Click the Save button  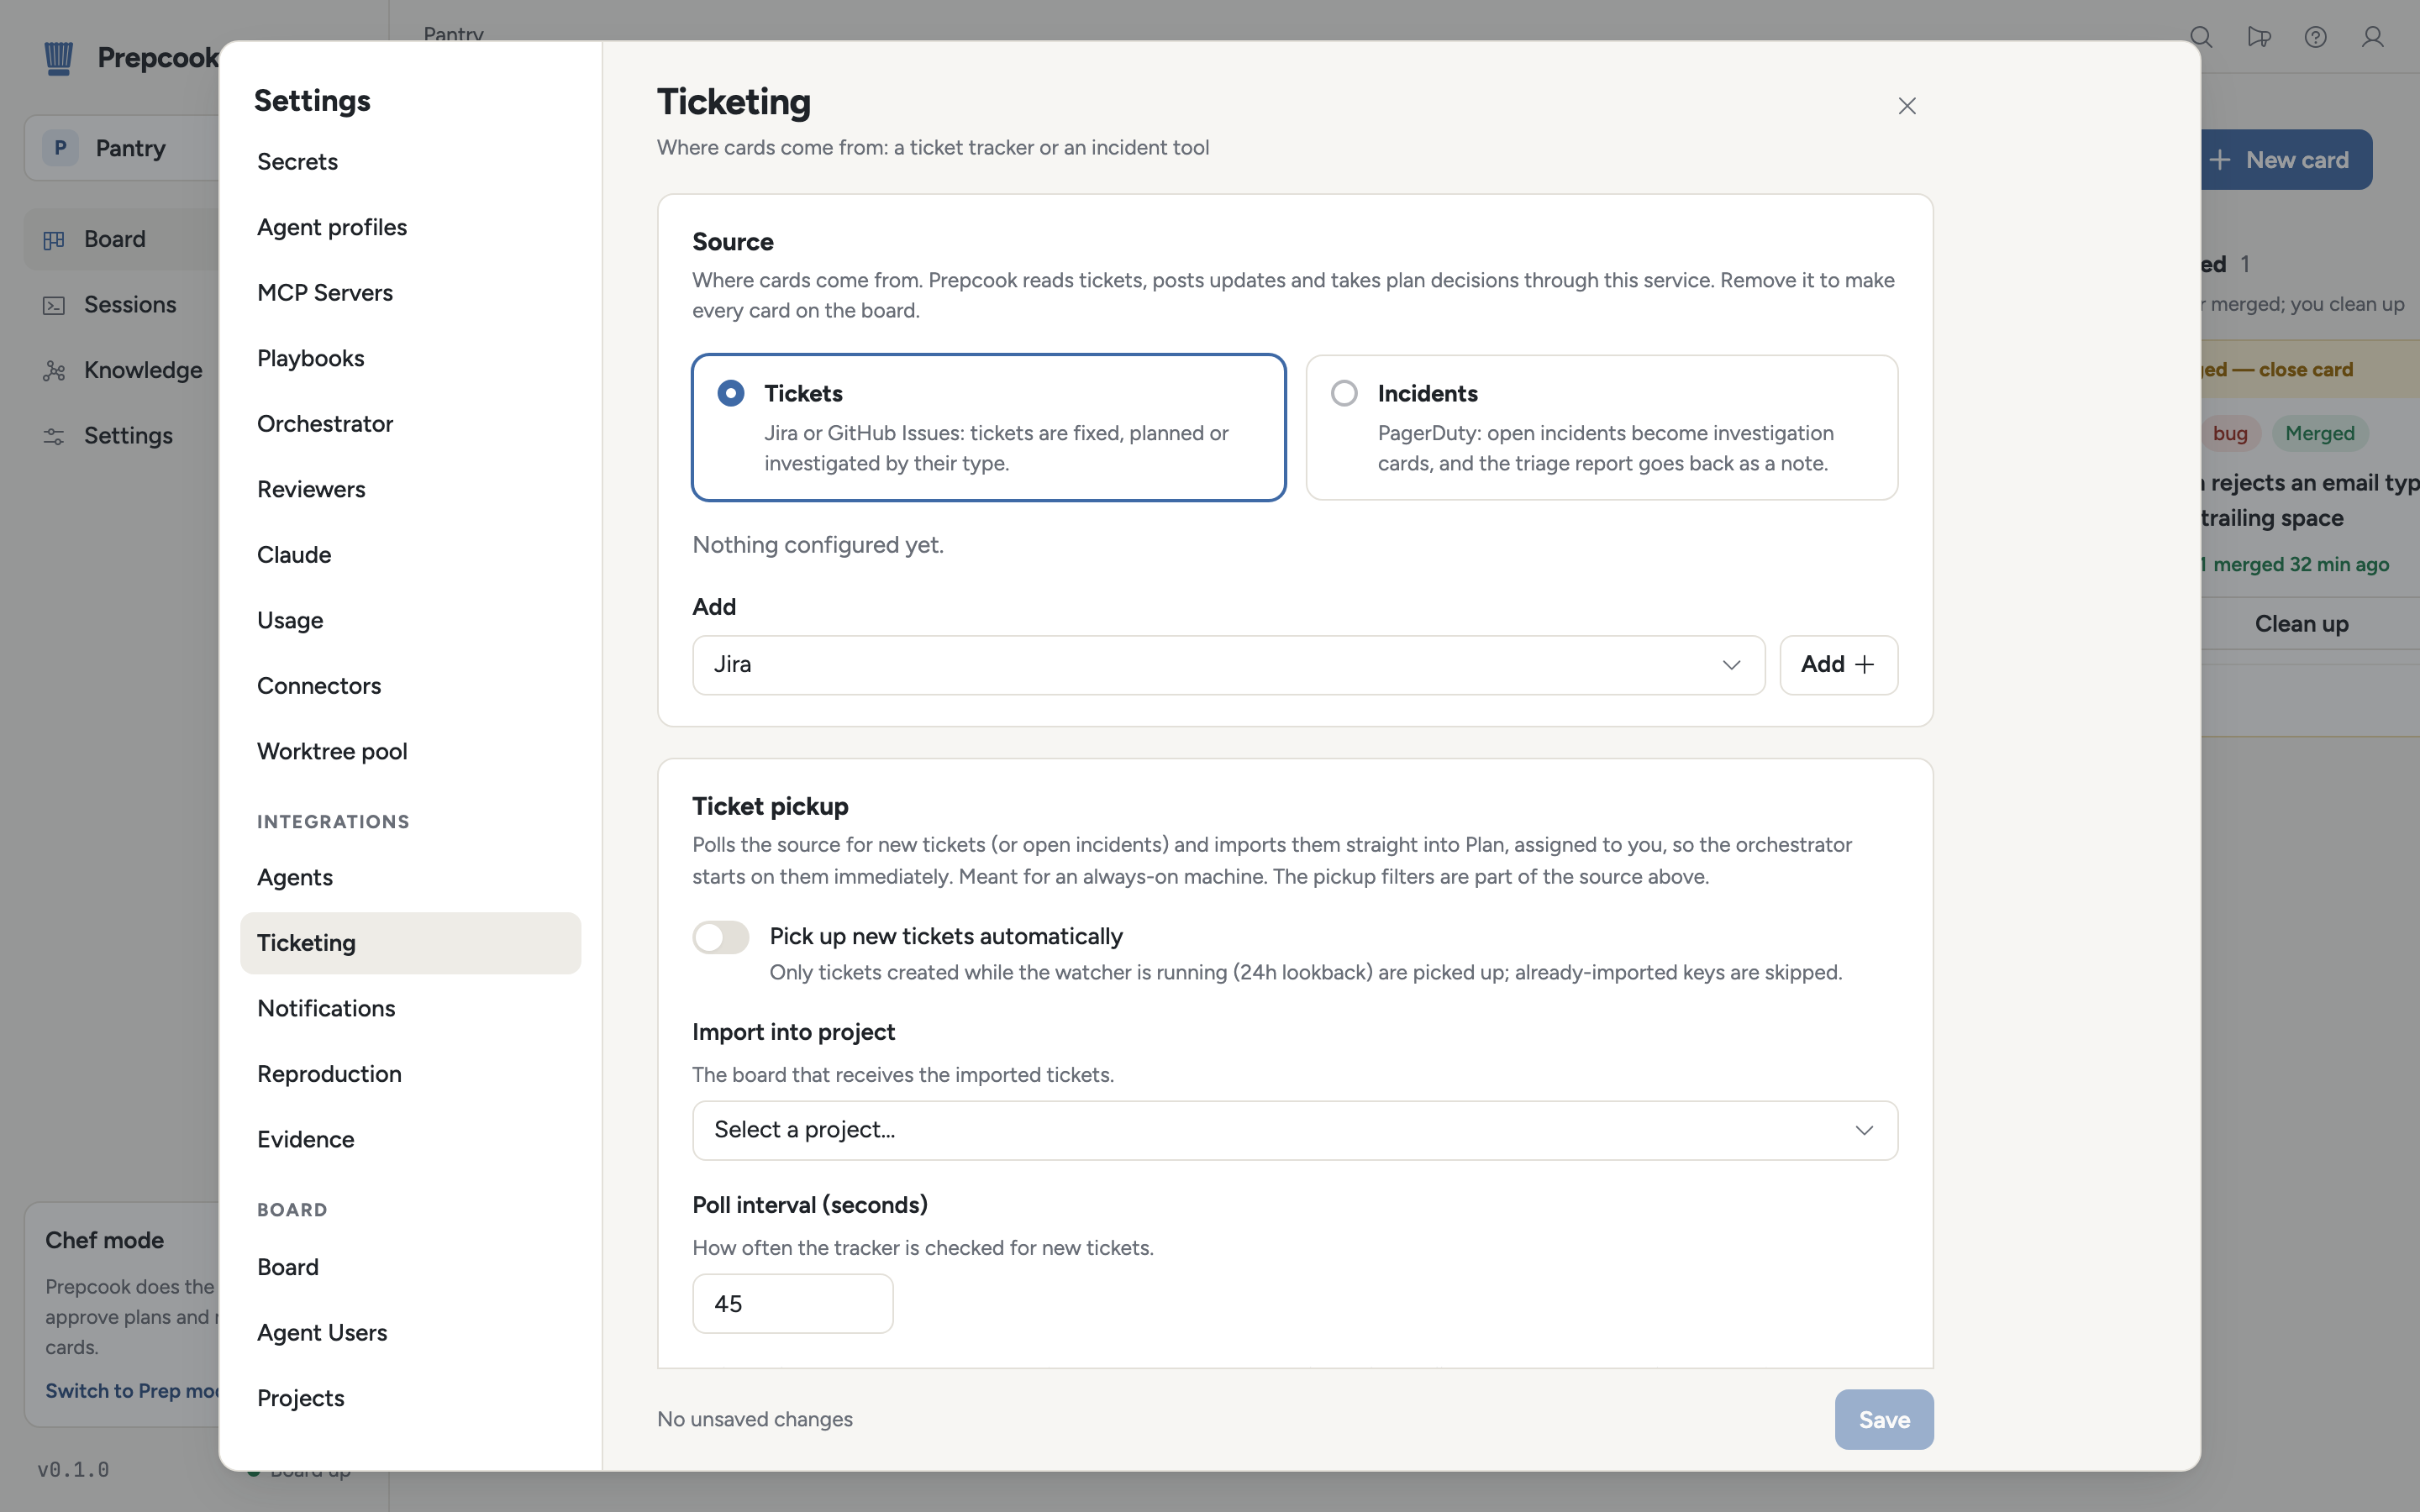pyautogui.click(x=1884, y=1419)
